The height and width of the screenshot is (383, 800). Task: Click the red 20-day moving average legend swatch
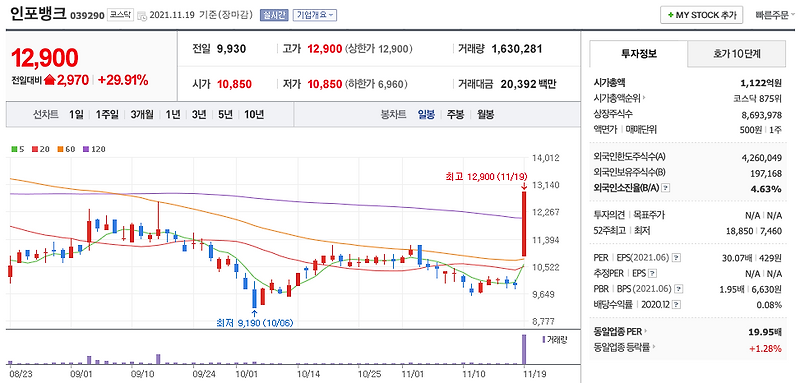click(35, 149)
